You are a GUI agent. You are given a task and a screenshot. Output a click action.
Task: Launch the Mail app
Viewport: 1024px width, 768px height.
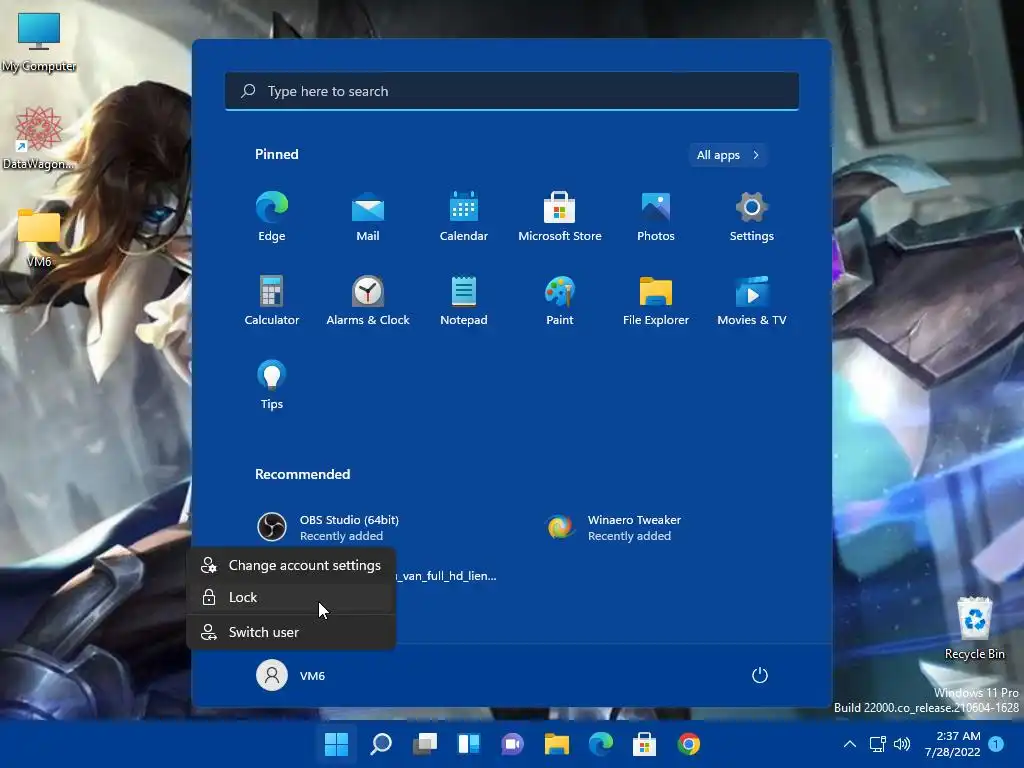coord(368,217)
